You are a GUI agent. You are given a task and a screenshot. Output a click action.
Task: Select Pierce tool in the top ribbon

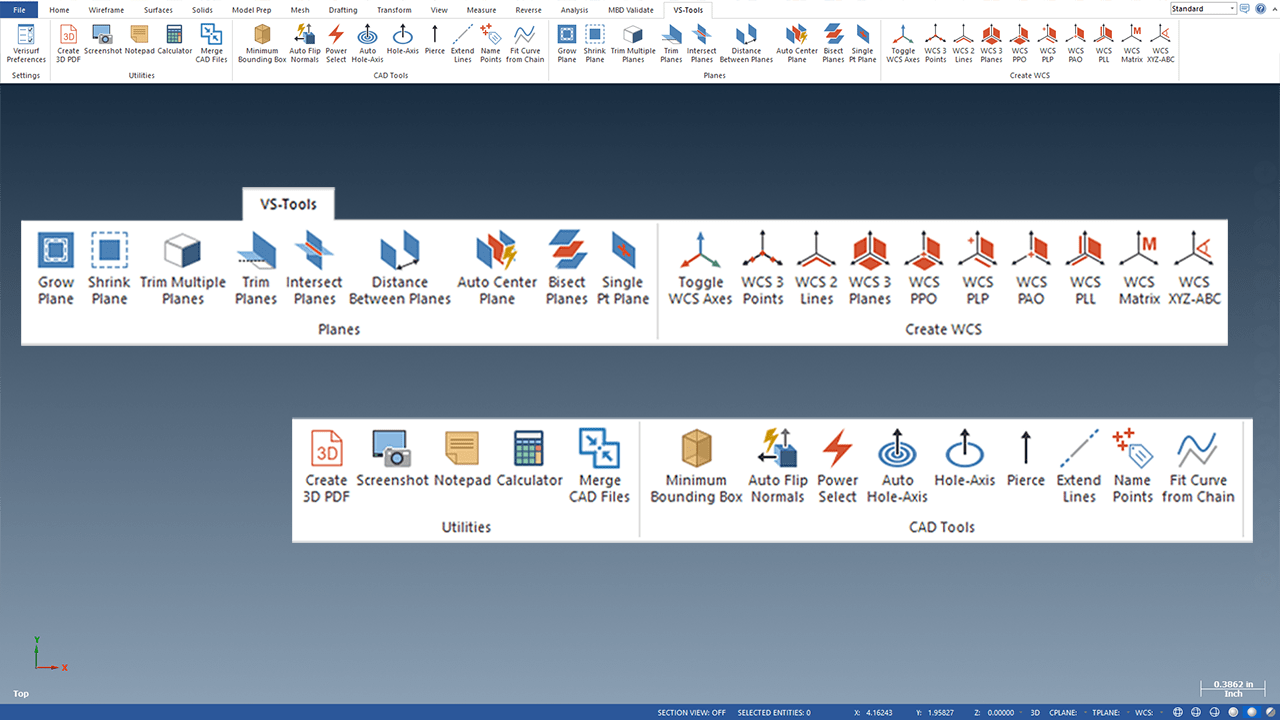[x=434, y=40]
